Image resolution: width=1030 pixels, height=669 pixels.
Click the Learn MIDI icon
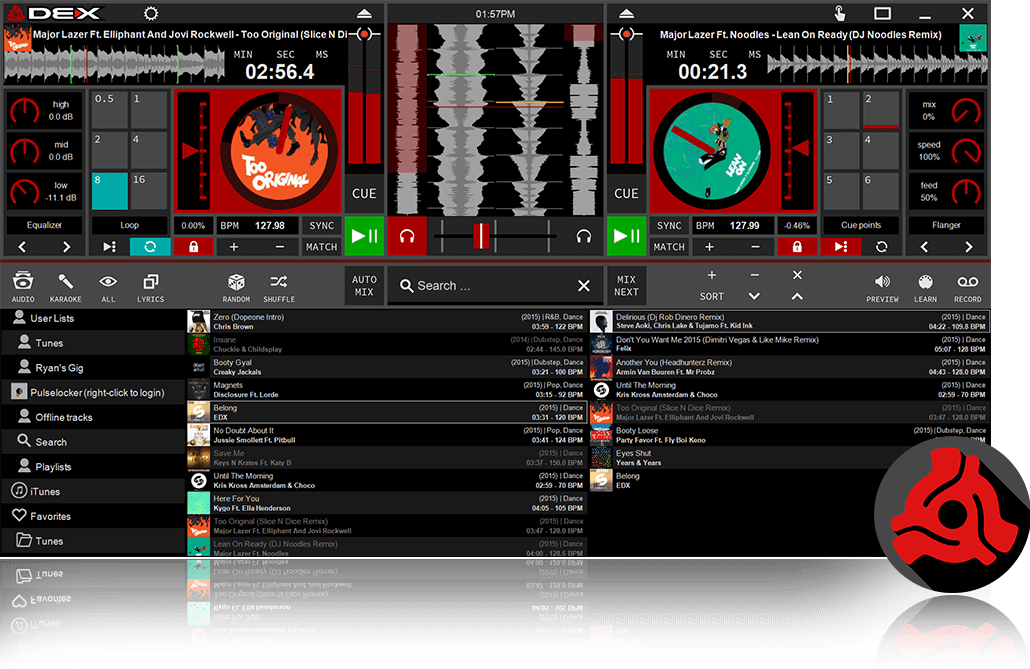click(x=925, y=283)
